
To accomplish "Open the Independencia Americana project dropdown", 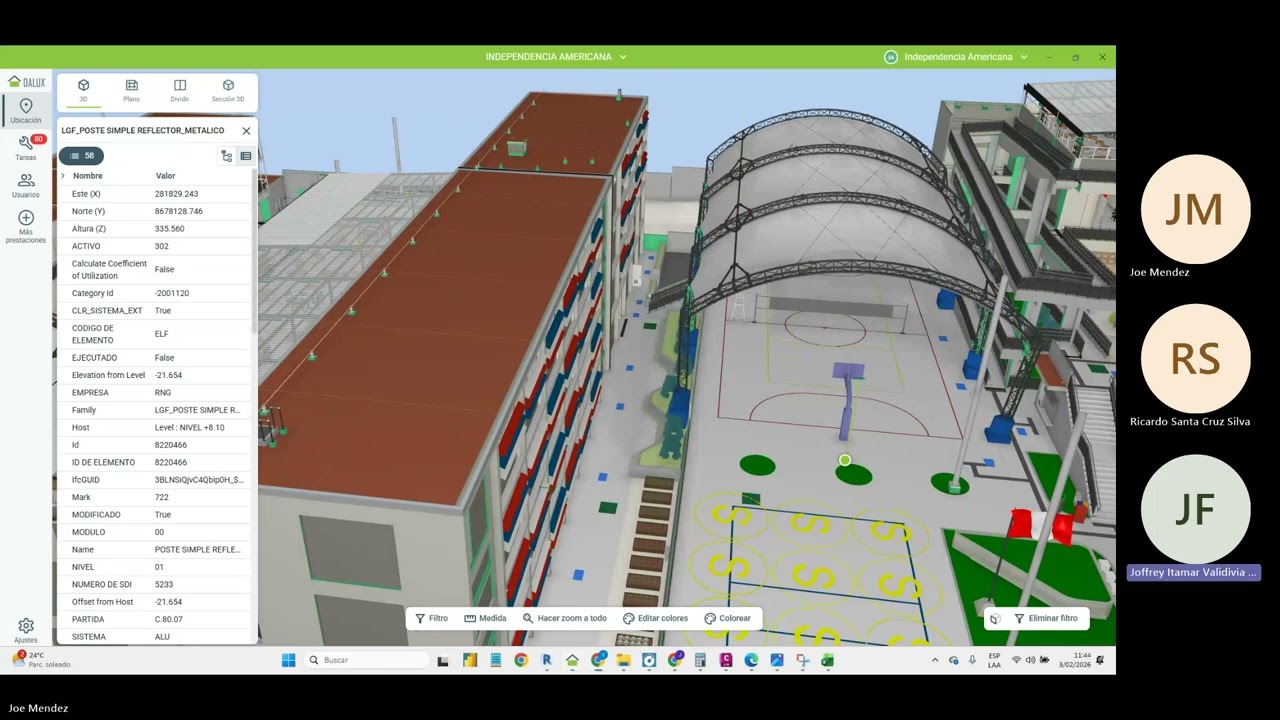I will 556,57.
